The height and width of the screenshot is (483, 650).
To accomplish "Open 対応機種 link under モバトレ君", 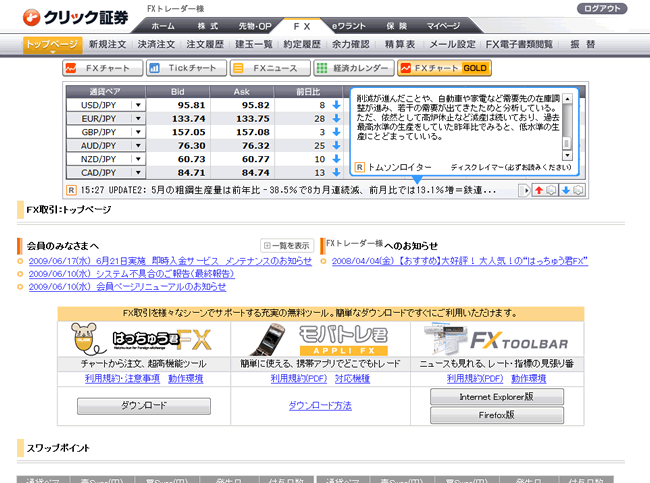I will tap(352, 379).
